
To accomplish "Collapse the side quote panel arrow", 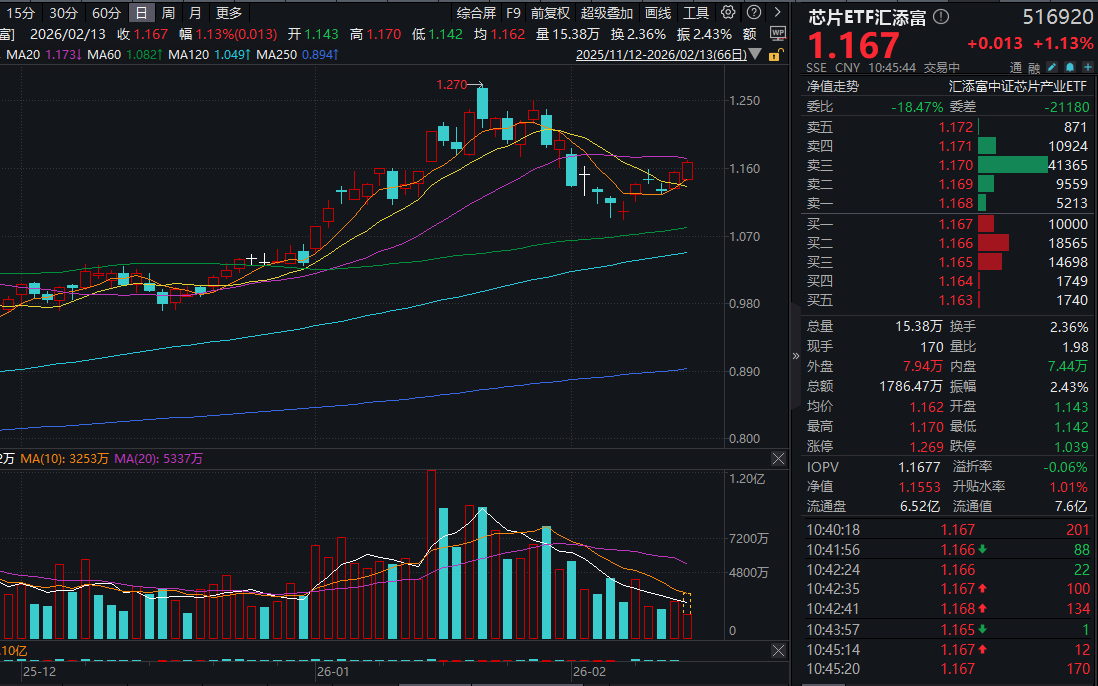I will [795, 356].
